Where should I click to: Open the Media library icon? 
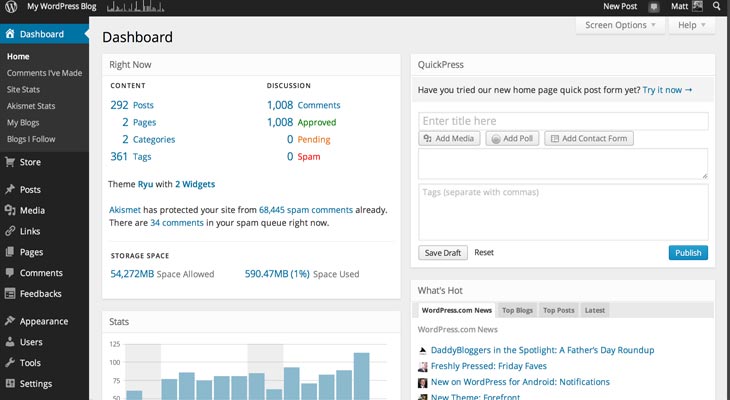tap(10, 210)
